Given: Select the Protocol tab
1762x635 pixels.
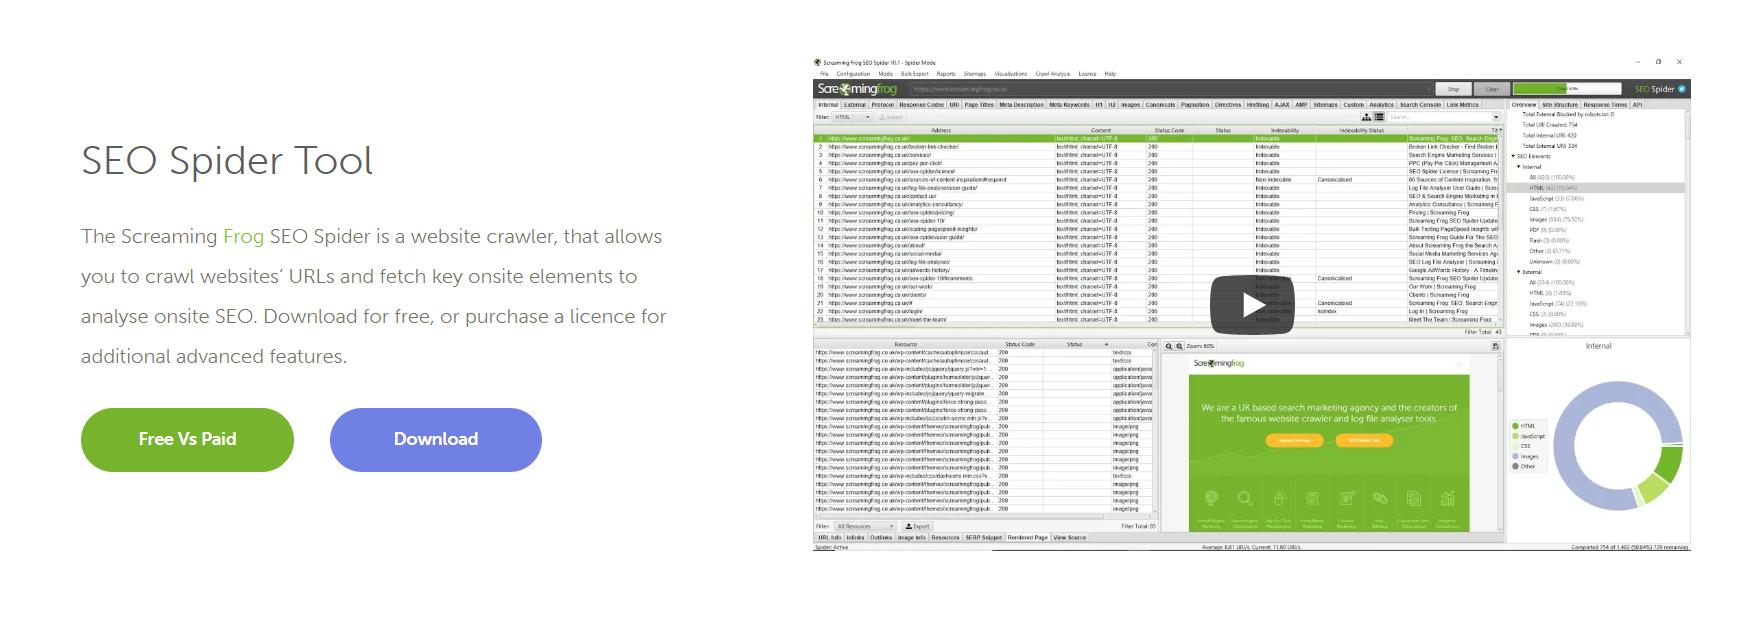Looking at the screenshot, I should pyautogui.click(x=883, y=104).
